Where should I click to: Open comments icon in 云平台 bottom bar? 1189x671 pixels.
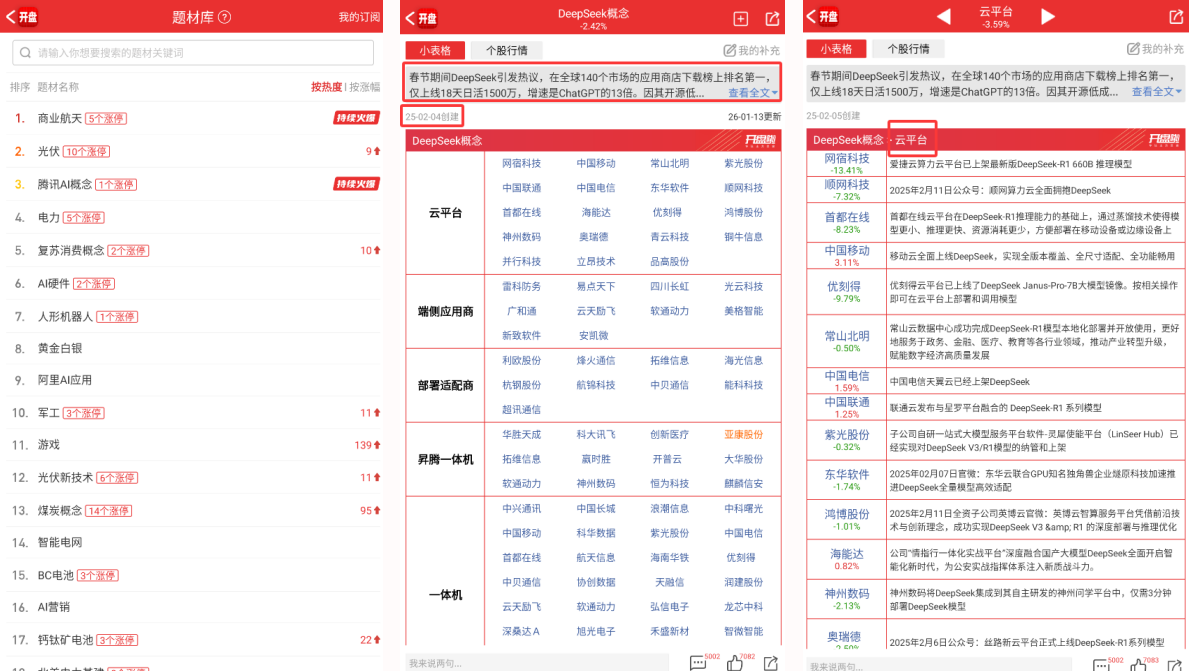point(1099,663)
